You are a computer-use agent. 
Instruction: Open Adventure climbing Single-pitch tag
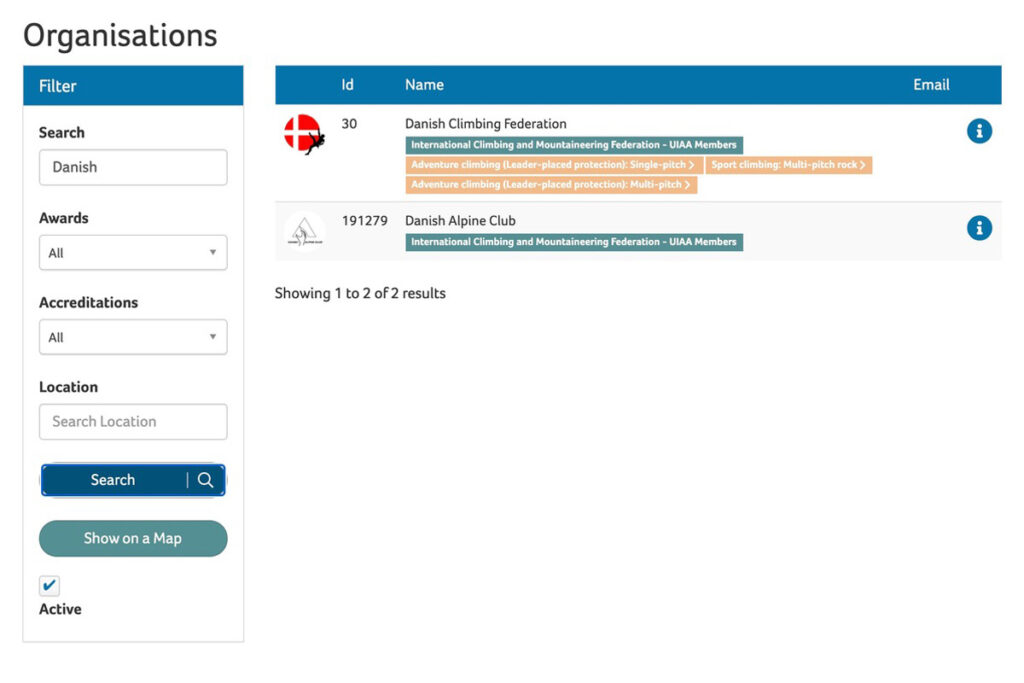554,165
